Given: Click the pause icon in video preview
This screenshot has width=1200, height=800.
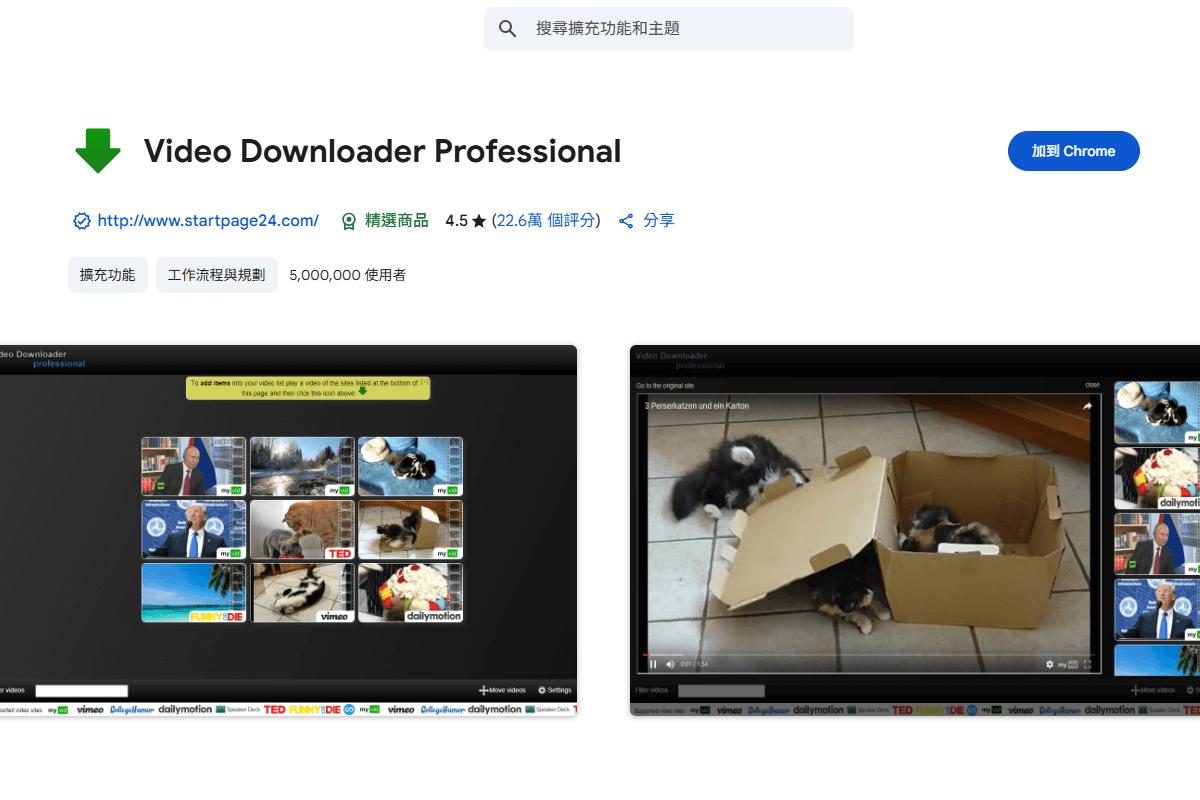Looking at the screenshot, I should [x=654, y=664].
